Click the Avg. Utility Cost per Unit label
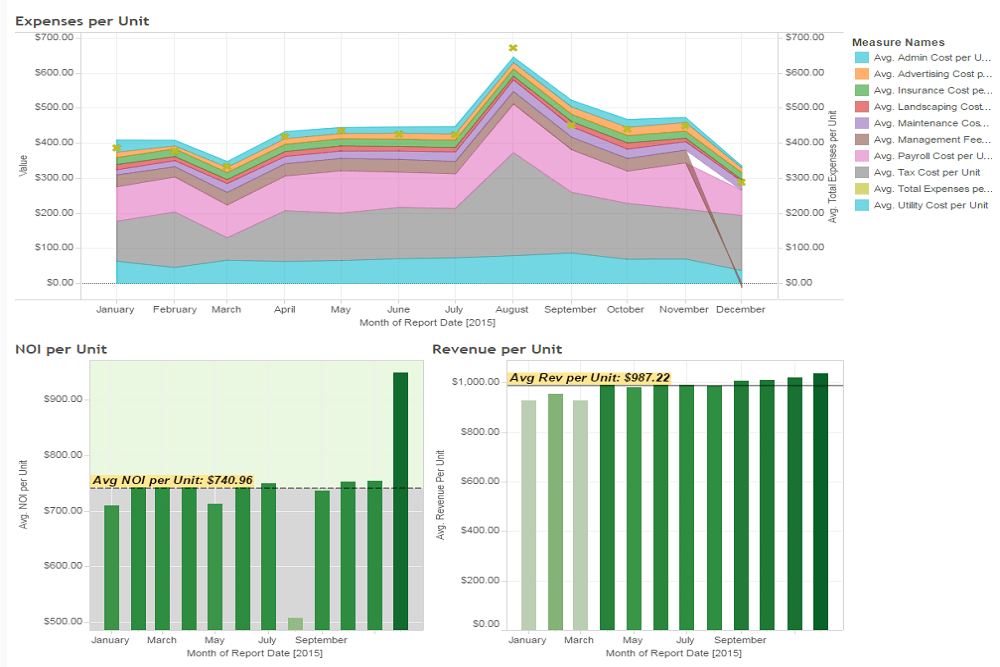This screenshot has width=1000, height=667. [930, 205]
